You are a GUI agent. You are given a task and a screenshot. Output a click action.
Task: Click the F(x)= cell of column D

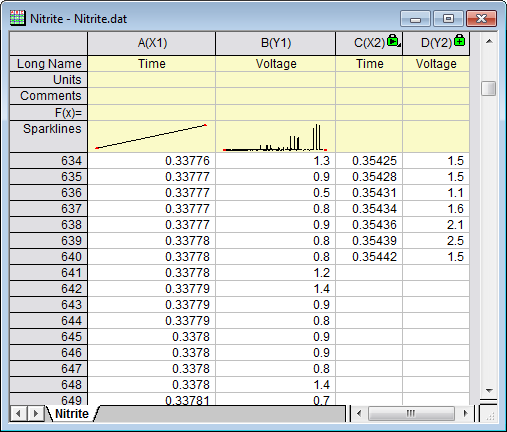pyautogui.click(x=436, y=113)
